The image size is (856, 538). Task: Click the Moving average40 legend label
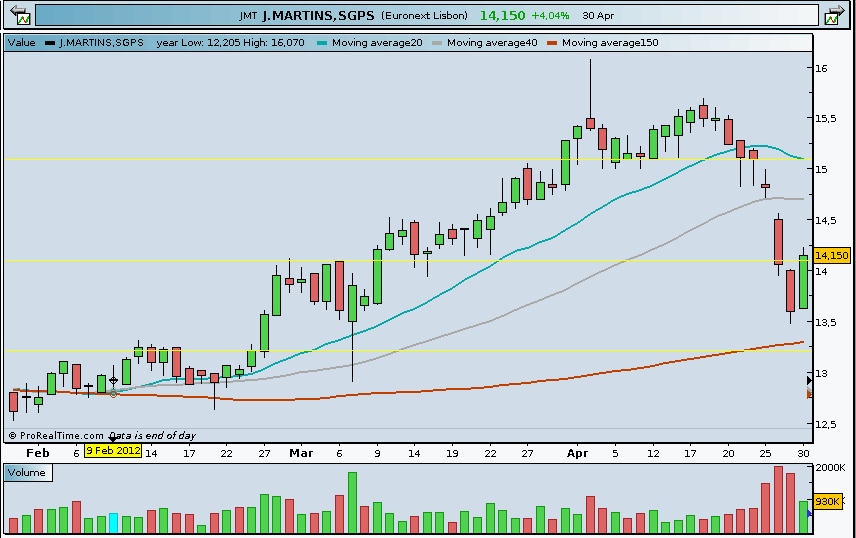(x=492, y=43)
